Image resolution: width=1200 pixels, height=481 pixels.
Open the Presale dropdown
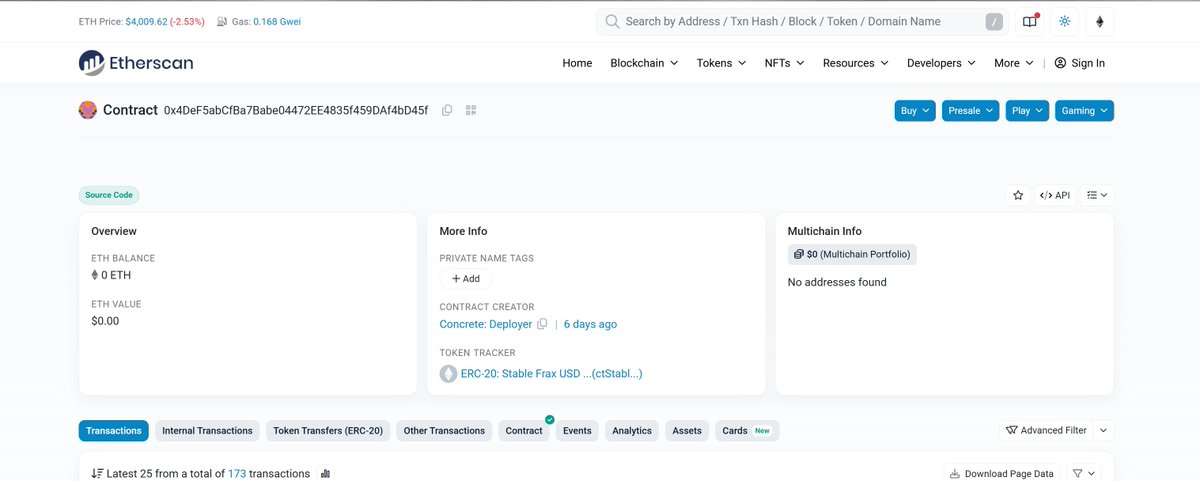coord(970,111)
